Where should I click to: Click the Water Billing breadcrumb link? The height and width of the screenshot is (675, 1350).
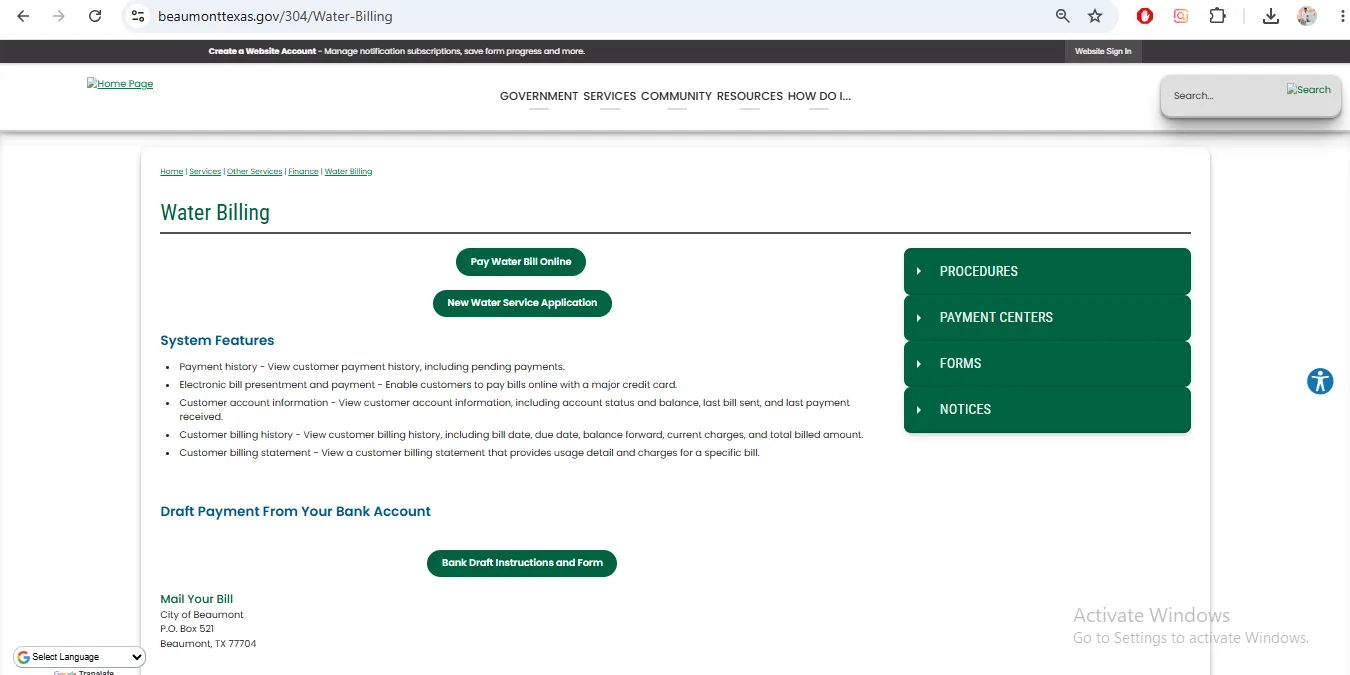click(348, 172)
